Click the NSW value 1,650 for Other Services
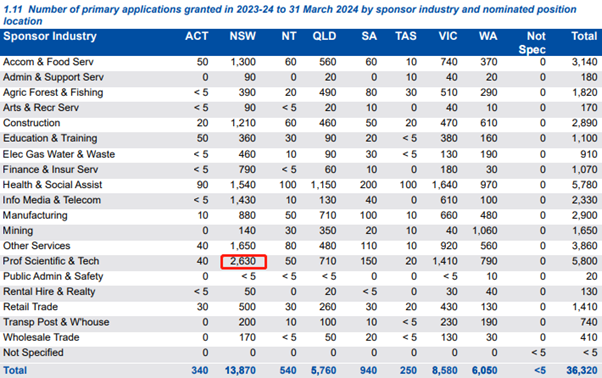 [x=243, y=246]
